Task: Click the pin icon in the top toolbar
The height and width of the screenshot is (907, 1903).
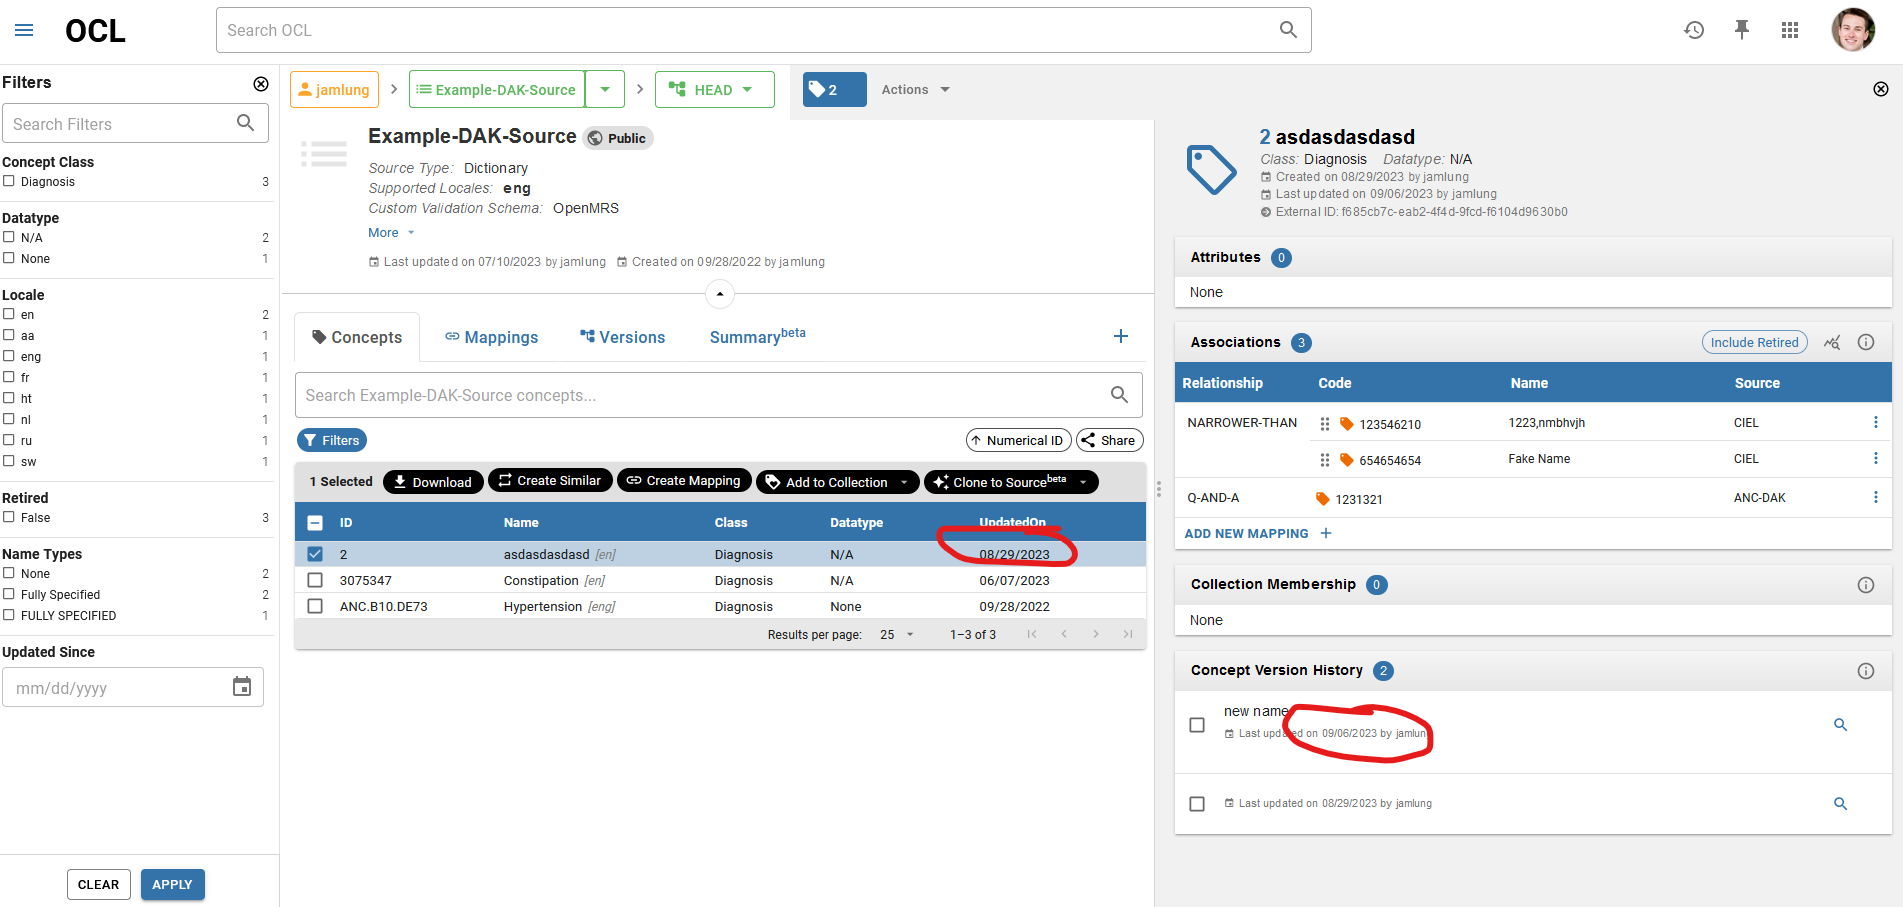Action: 1742,30
